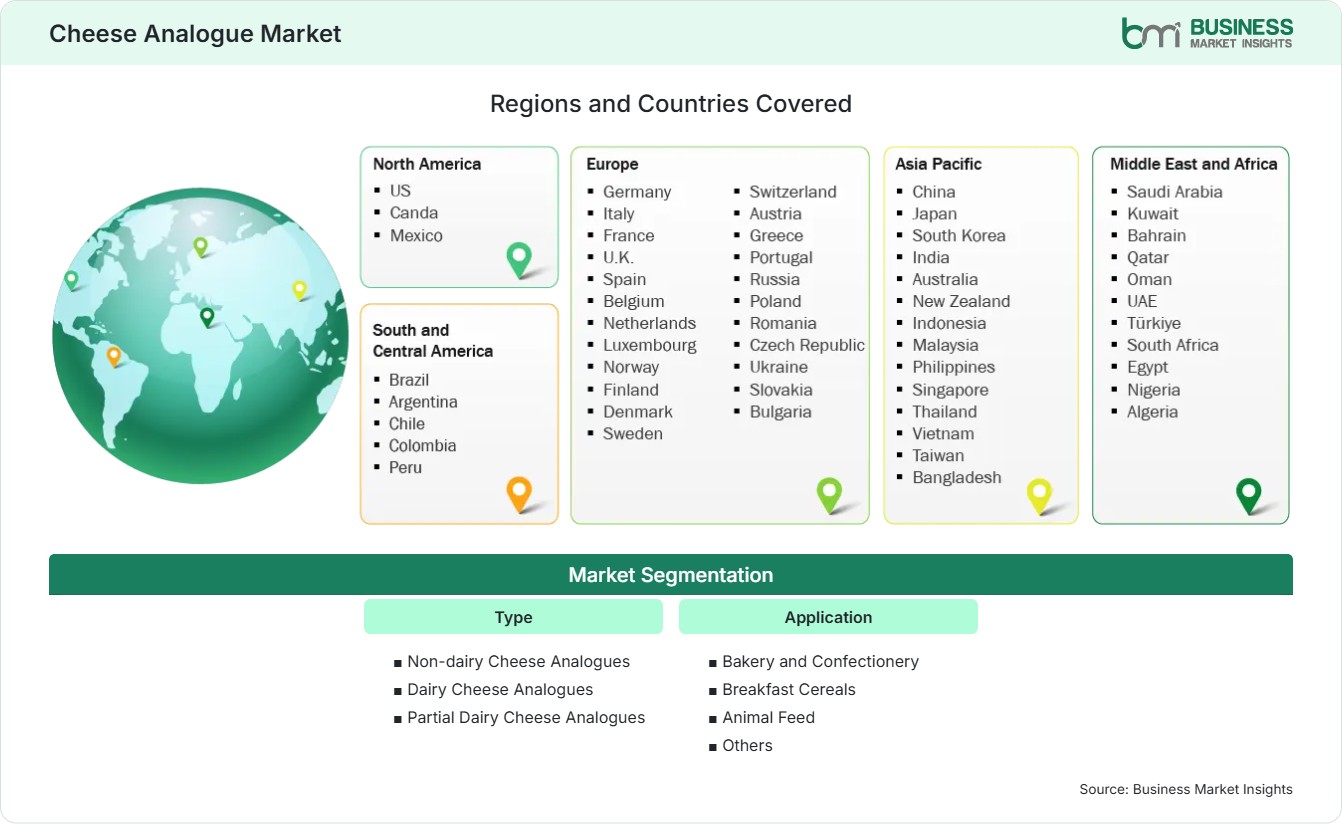Screen dimensions: 1342x824
Task: Click the orange pin in South and Central America card
Action: click(519, 494)
